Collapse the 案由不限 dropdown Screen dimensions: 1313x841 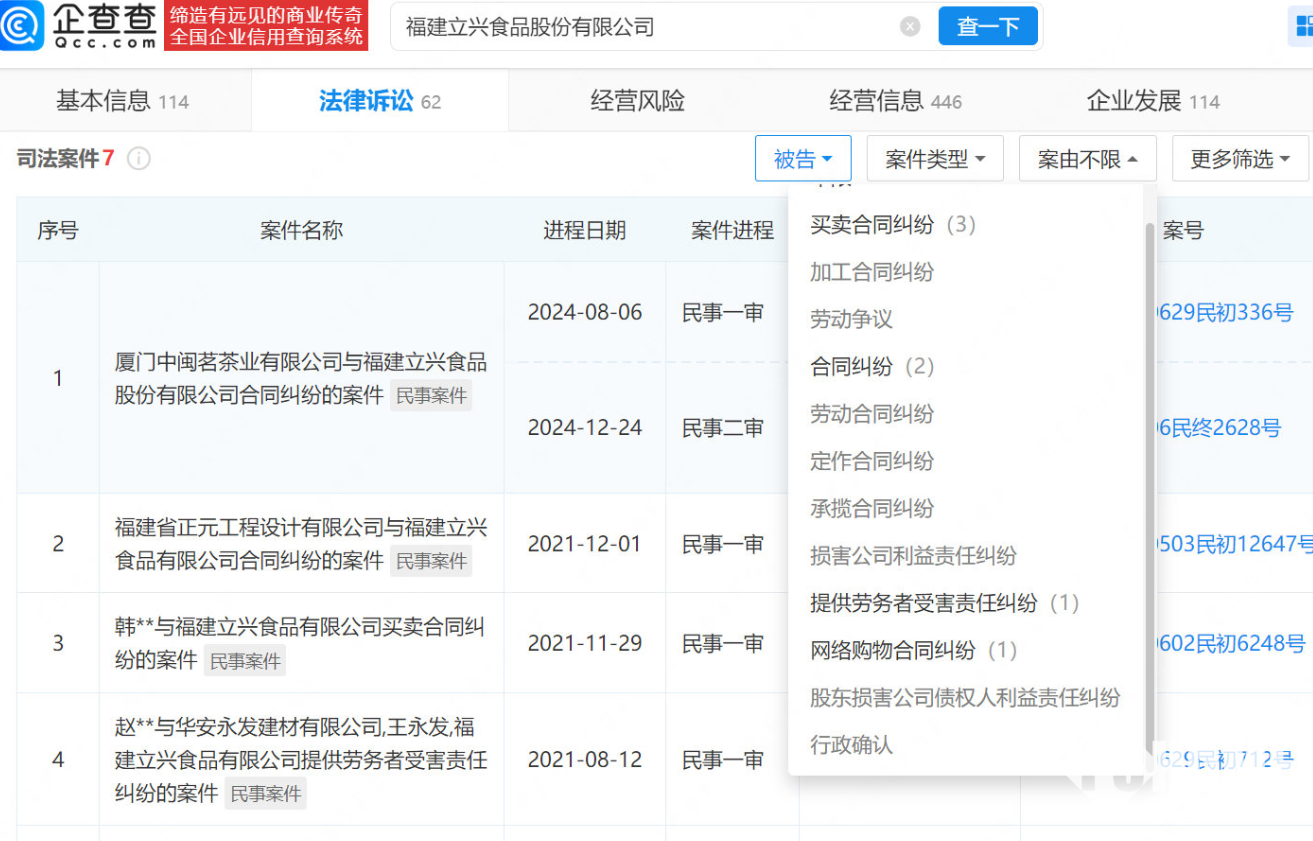1087,159
